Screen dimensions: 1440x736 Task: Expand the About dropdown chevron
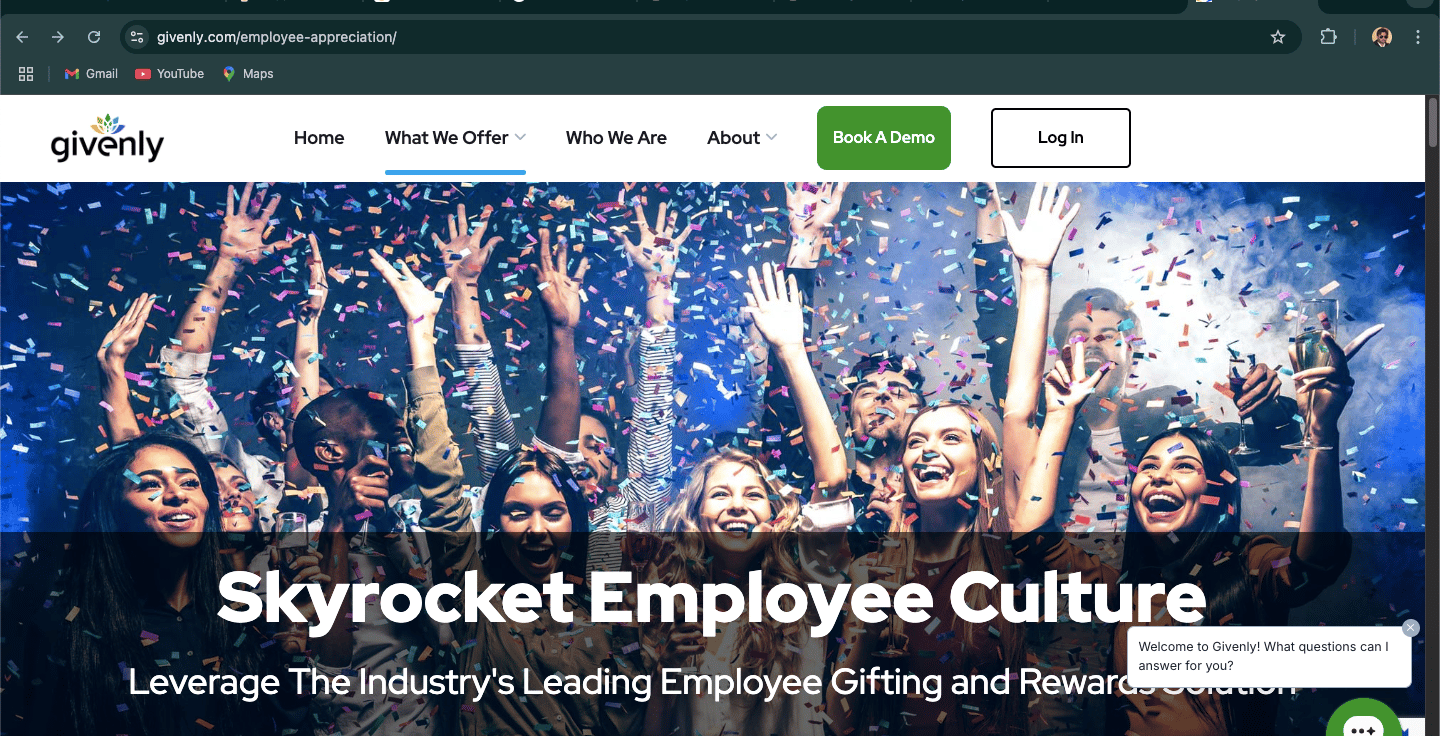click(771, 138)
